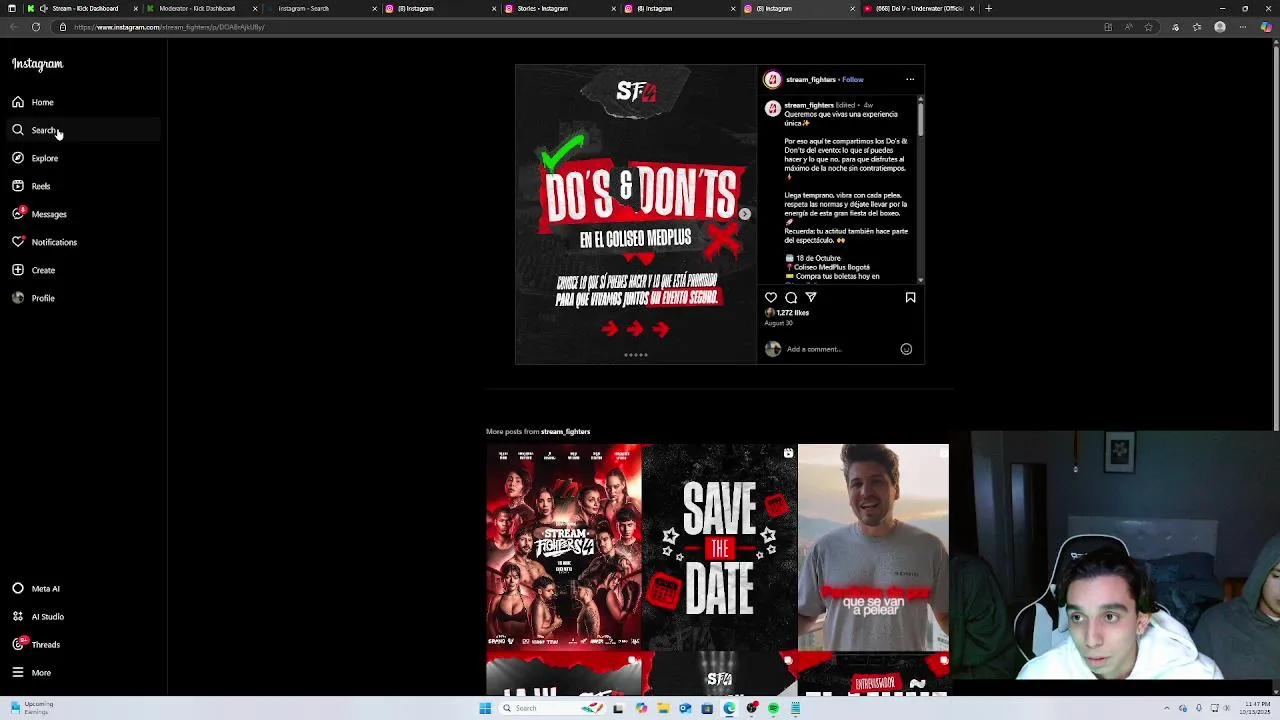Open Notifications heart icon in sidebar
Viewport: 1280px width, 720px height.
[x=18, y=242]
